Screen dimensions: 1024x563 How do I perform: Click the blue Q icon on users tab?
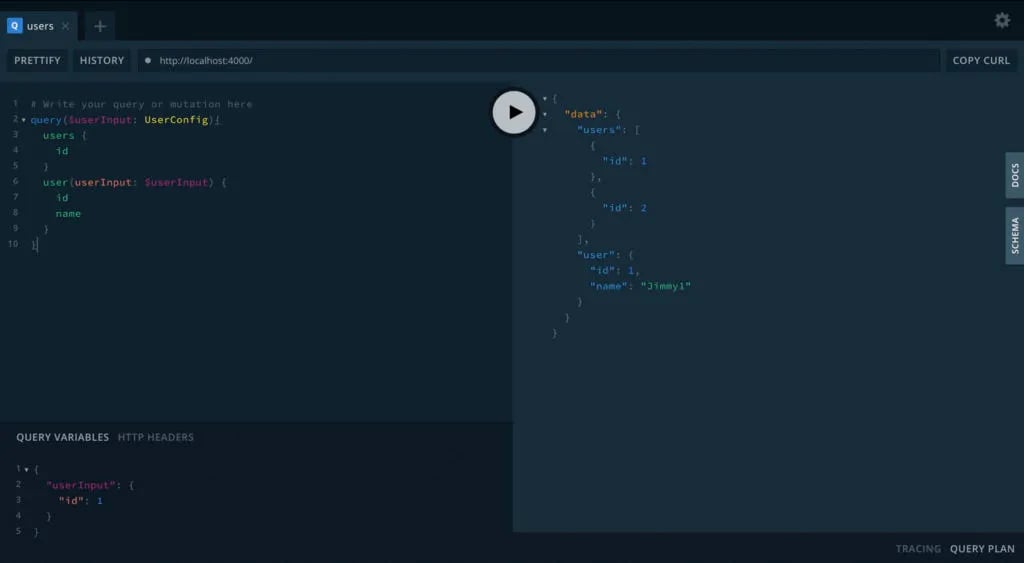click(14, 25)
